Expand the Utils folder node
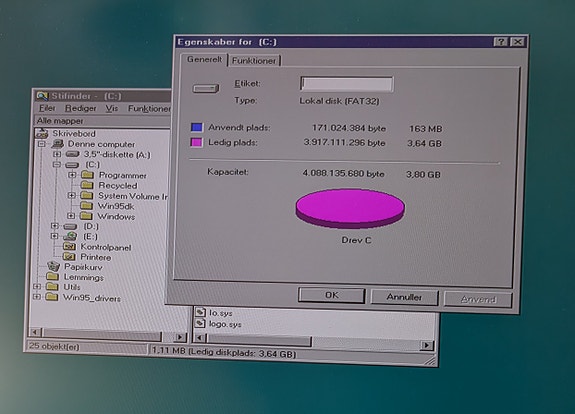575x414 pixels. (x=37, y=286)
